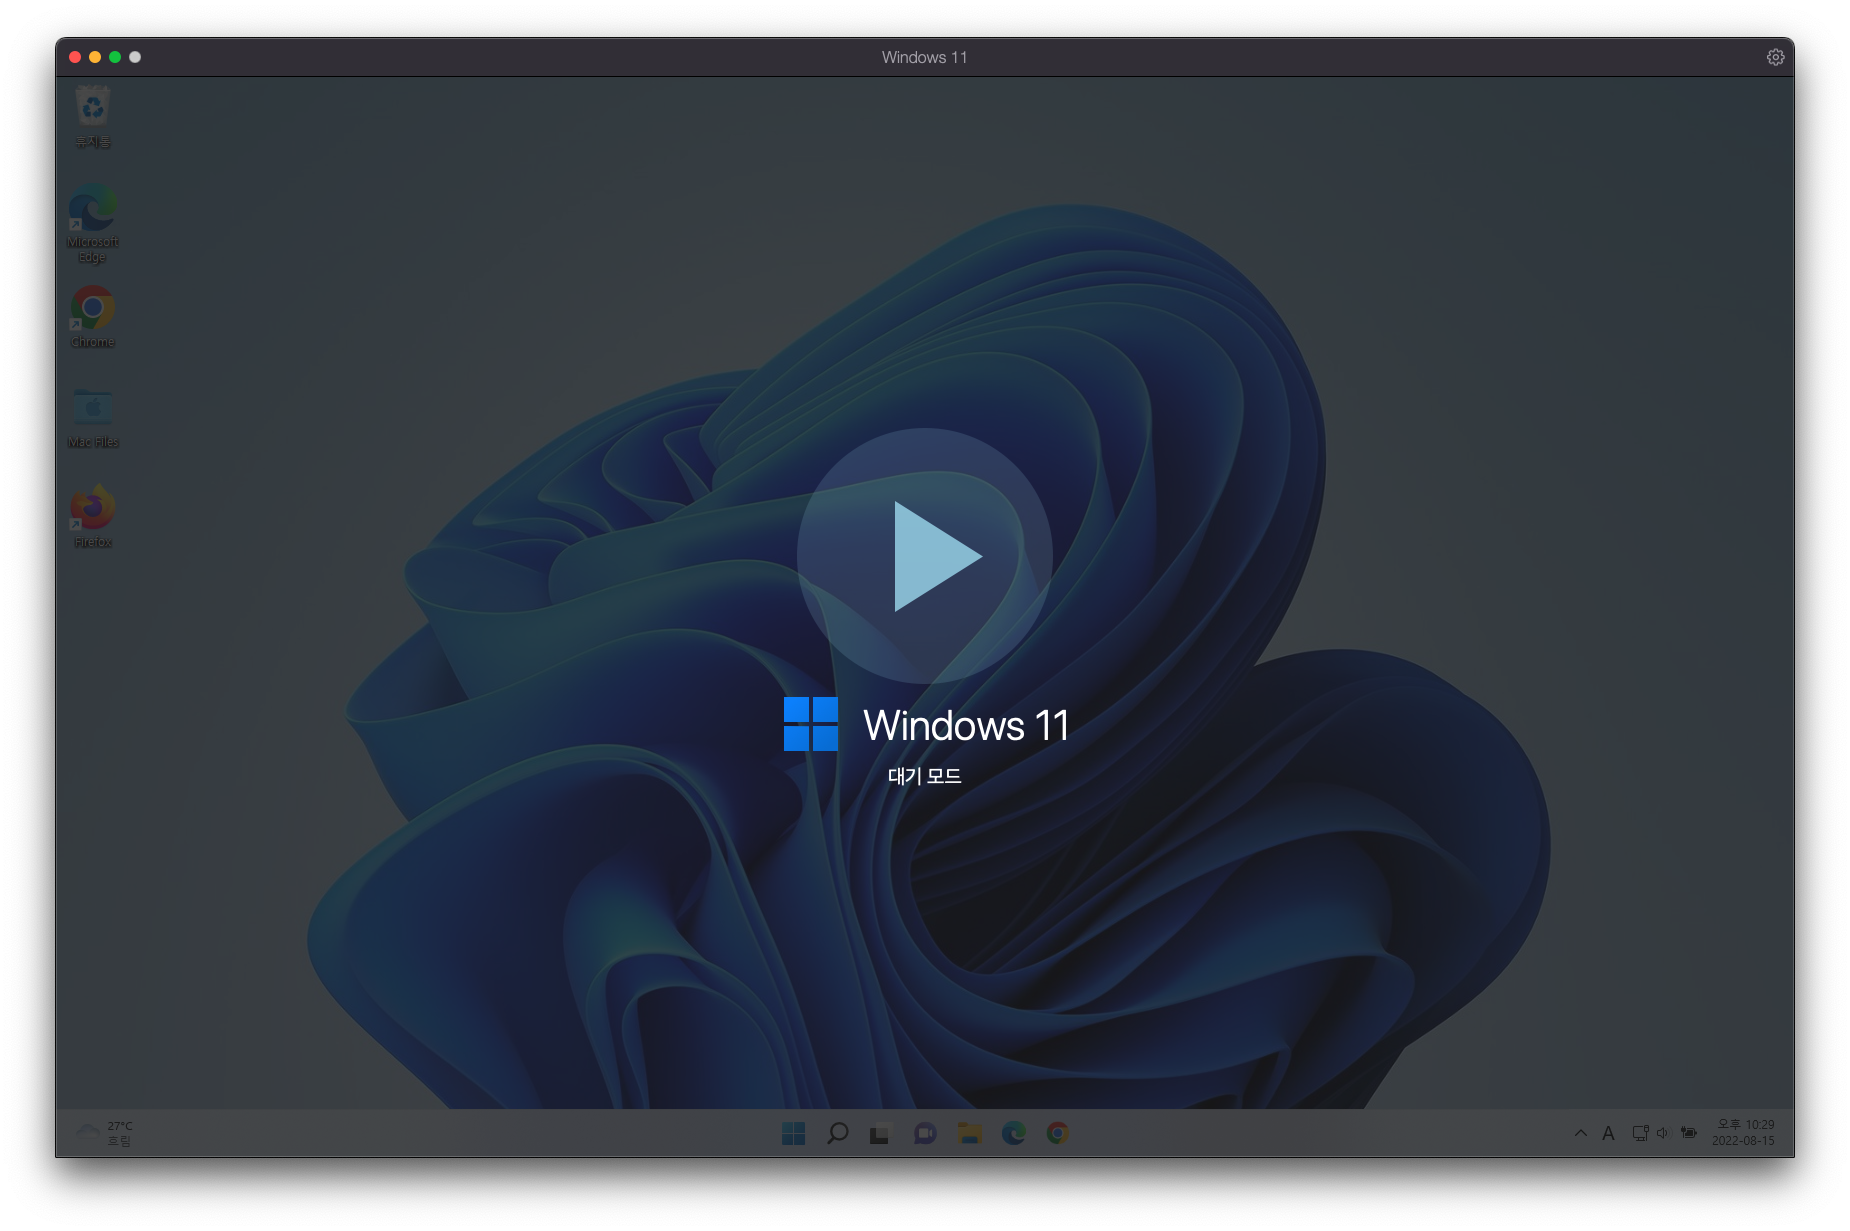Open the clock showing 10:29 and date
The image size is (1850, 1231).
(1743, 1133)
